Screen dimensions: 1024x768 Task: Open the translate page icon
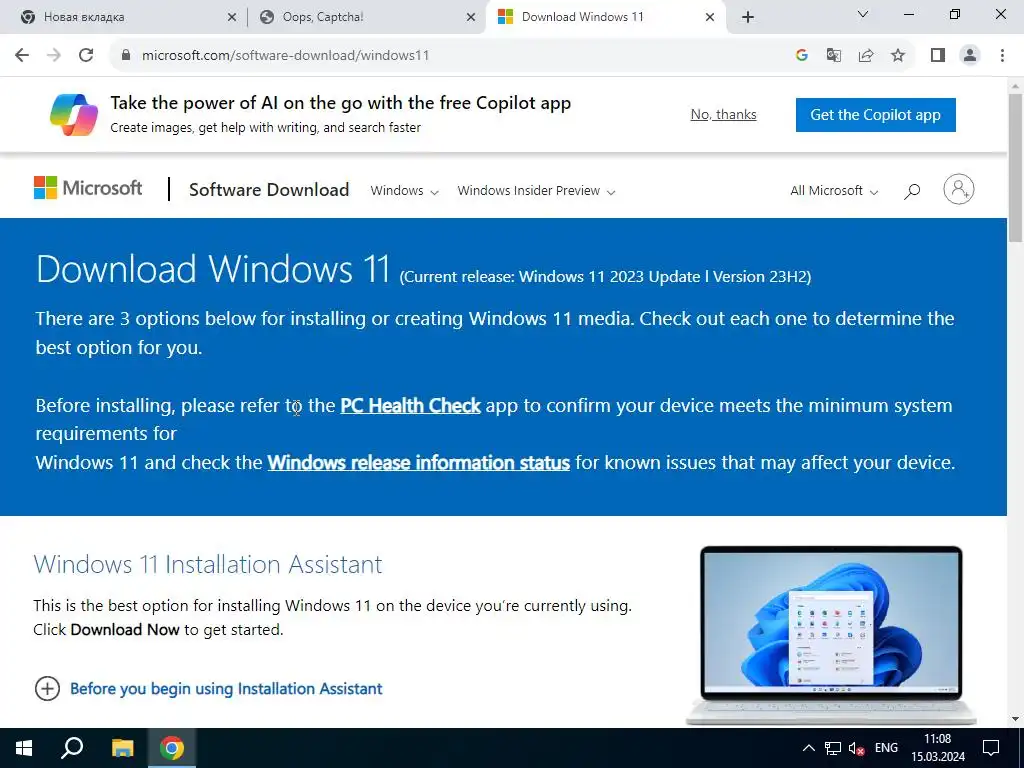click(834, 55)
